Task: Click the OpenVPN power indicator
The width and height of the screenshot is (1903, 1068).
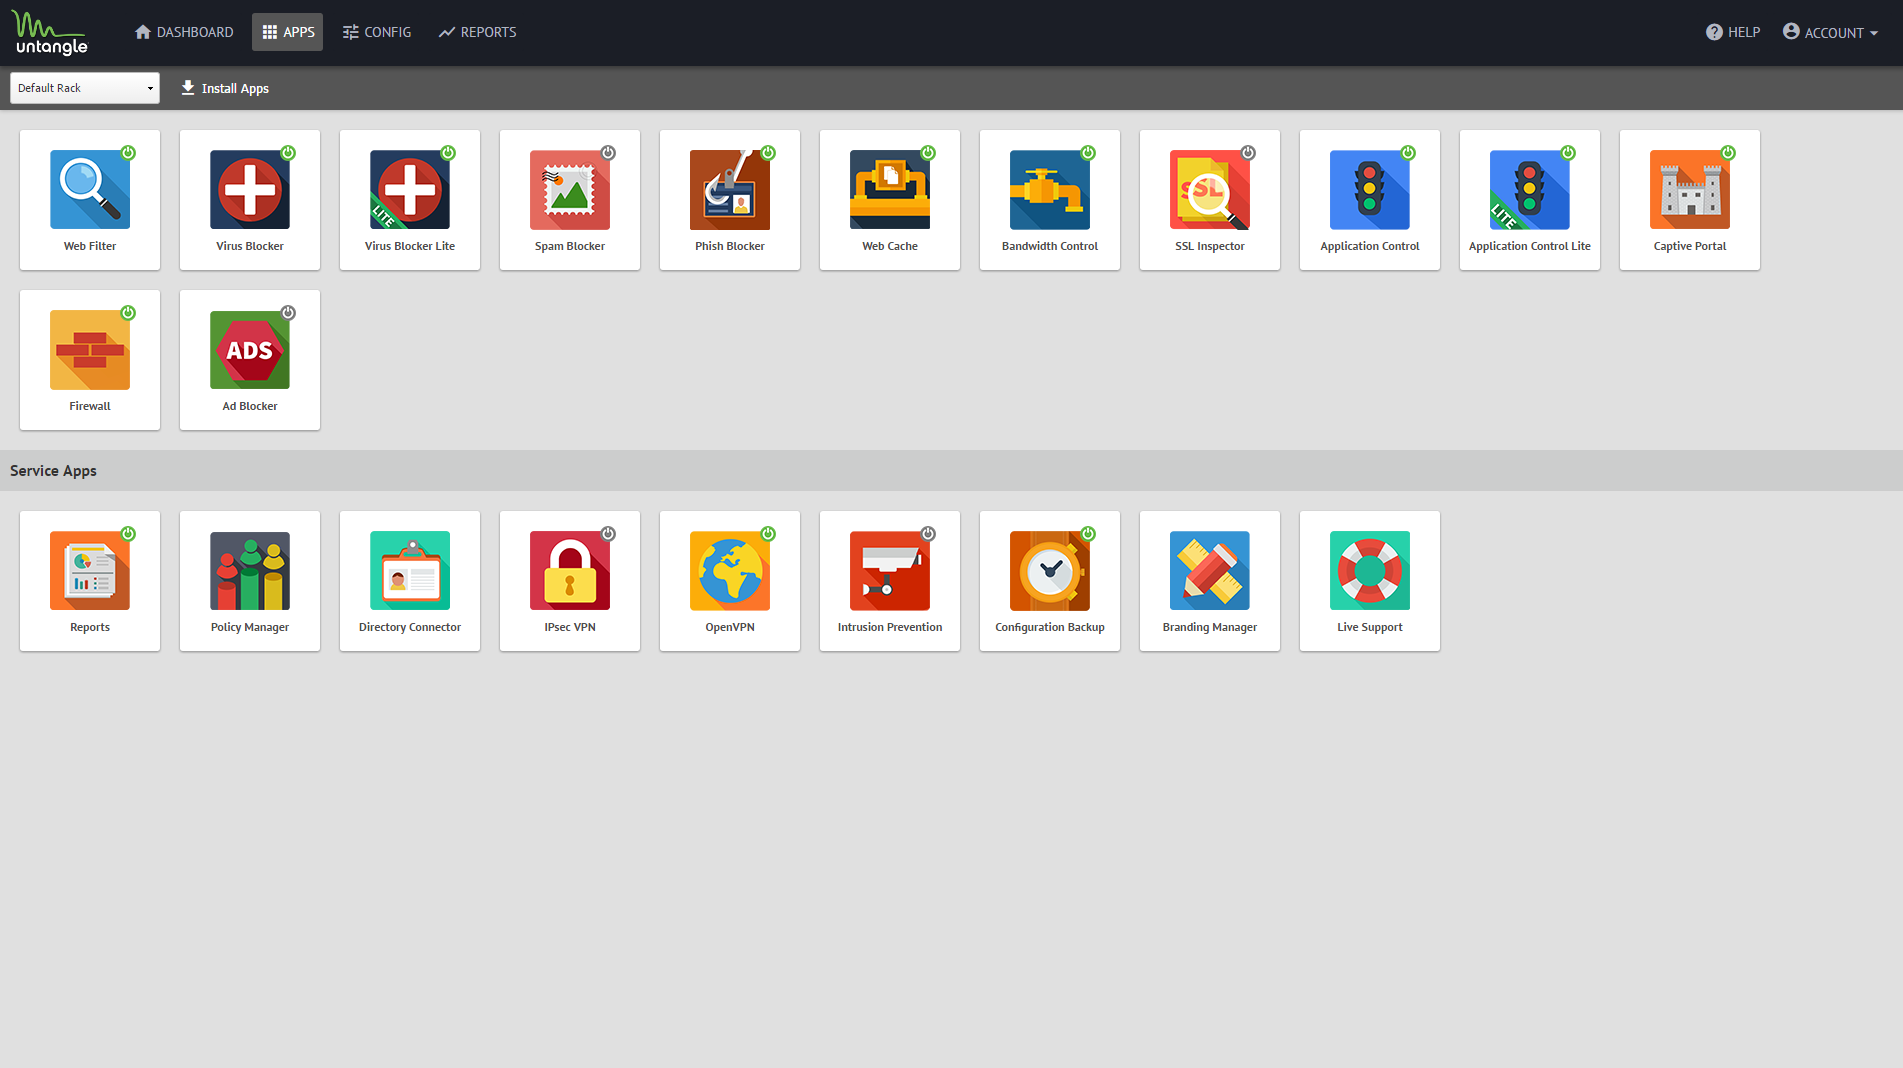Action: (768, 534)
